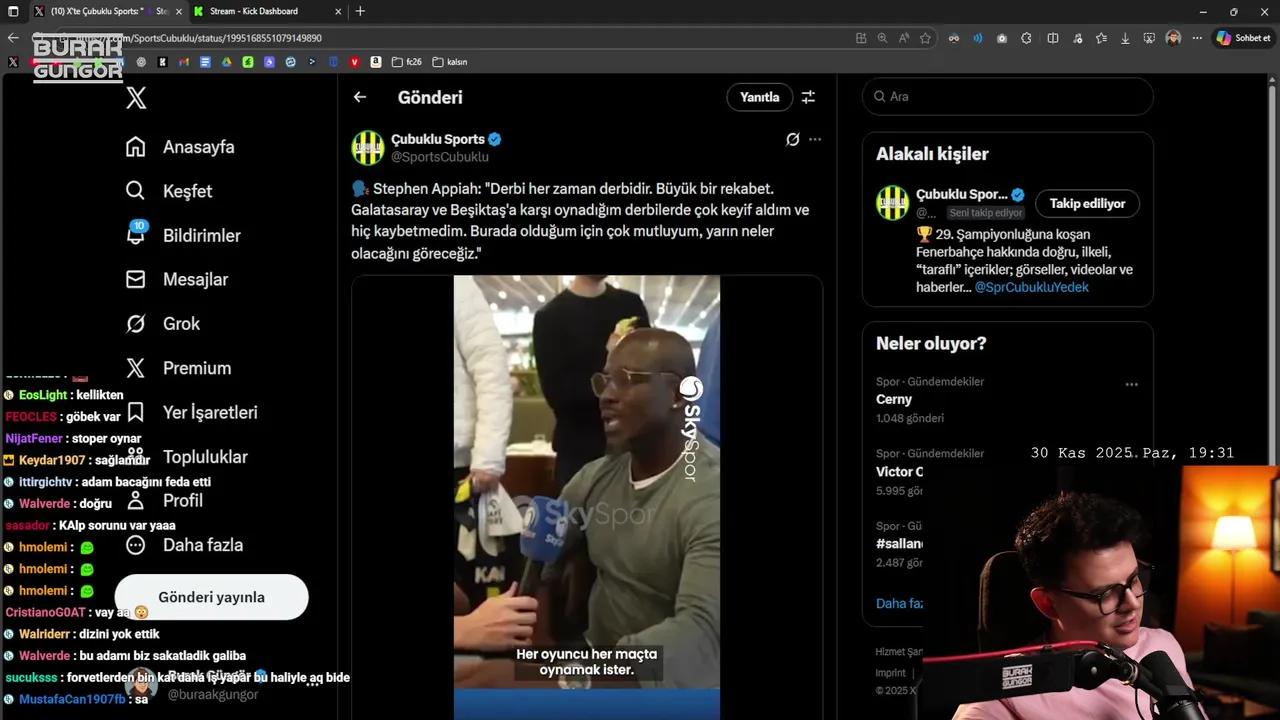
Task: Open Mesajlar envelope
Action: click(x=176, y=279)
